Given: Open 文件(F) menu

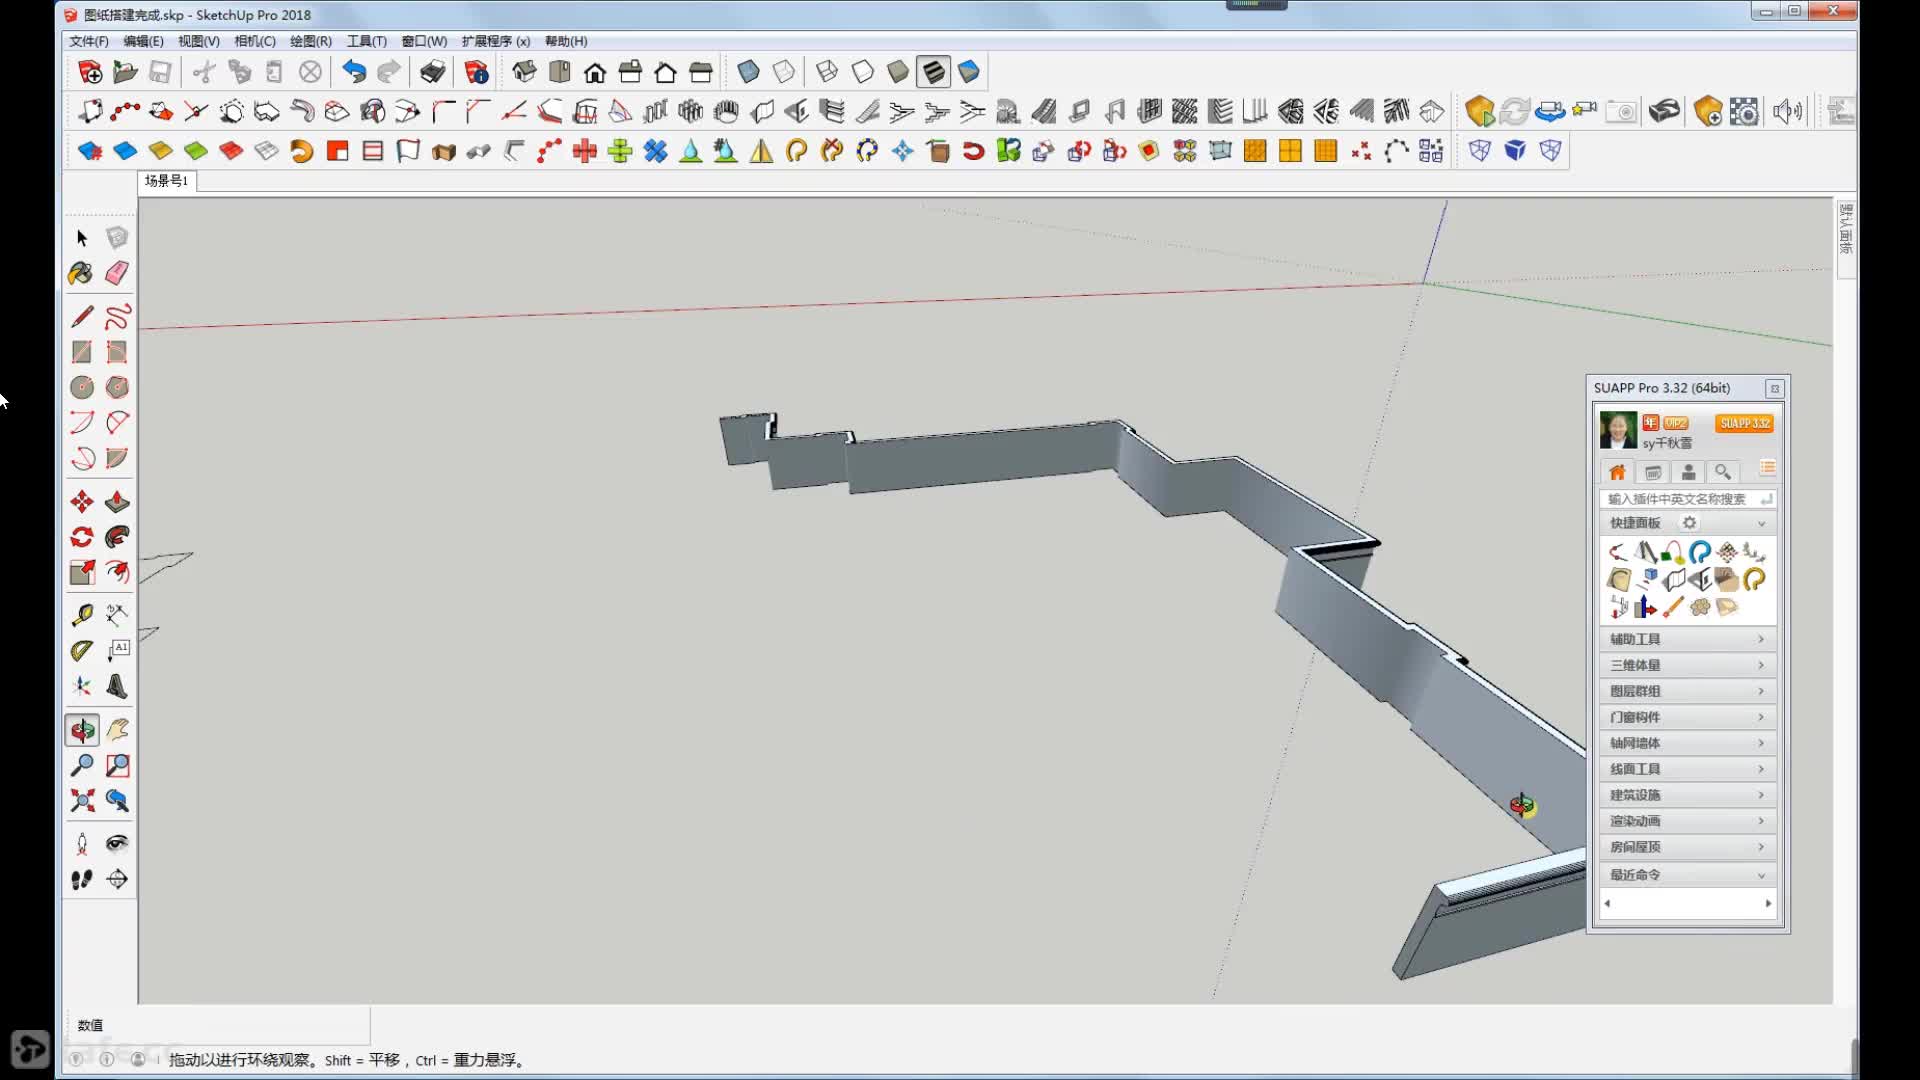Looking at the screenshot, I should pos(89,41).
